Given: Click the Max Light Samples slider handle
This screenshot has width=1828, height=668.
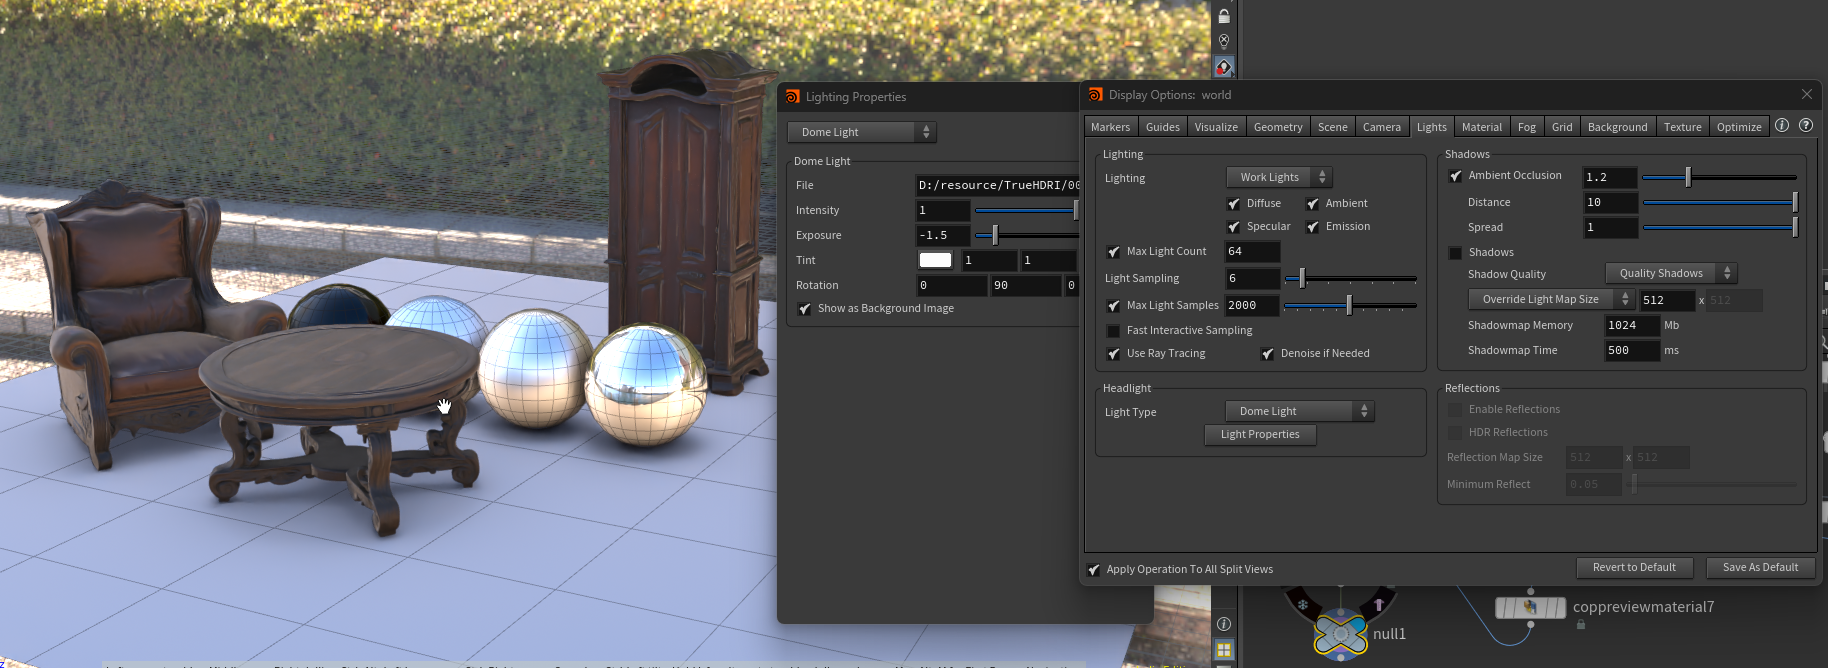Looking at the screenshot, I should (x=1349, y=305).
